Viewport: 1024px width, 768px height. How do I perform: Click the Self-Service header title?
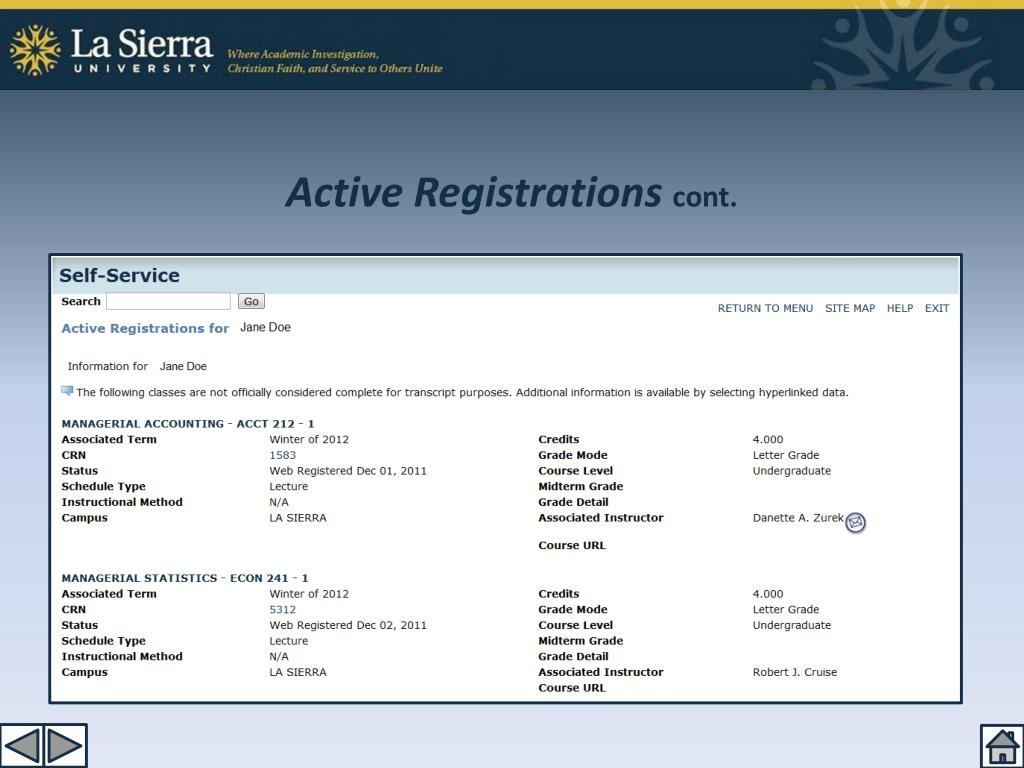tap(120, 275)
